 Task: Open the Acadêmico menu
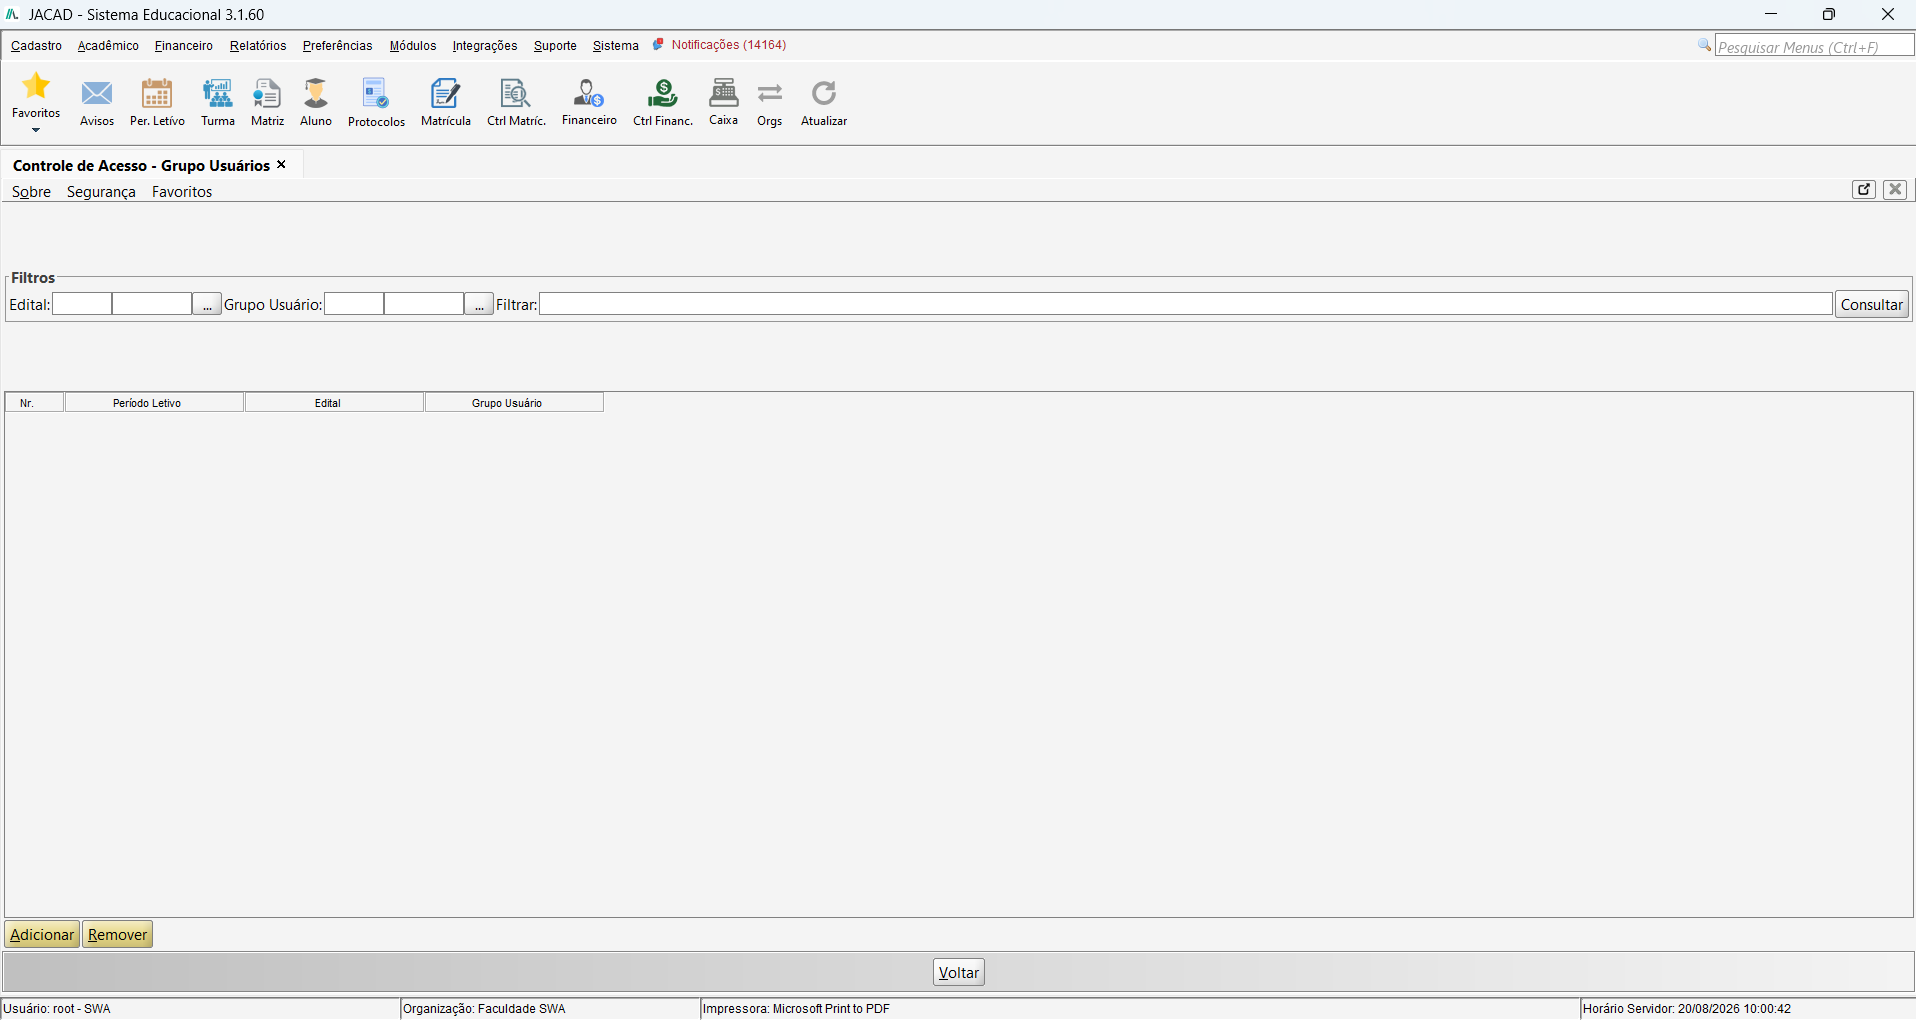tap(108, 46)
